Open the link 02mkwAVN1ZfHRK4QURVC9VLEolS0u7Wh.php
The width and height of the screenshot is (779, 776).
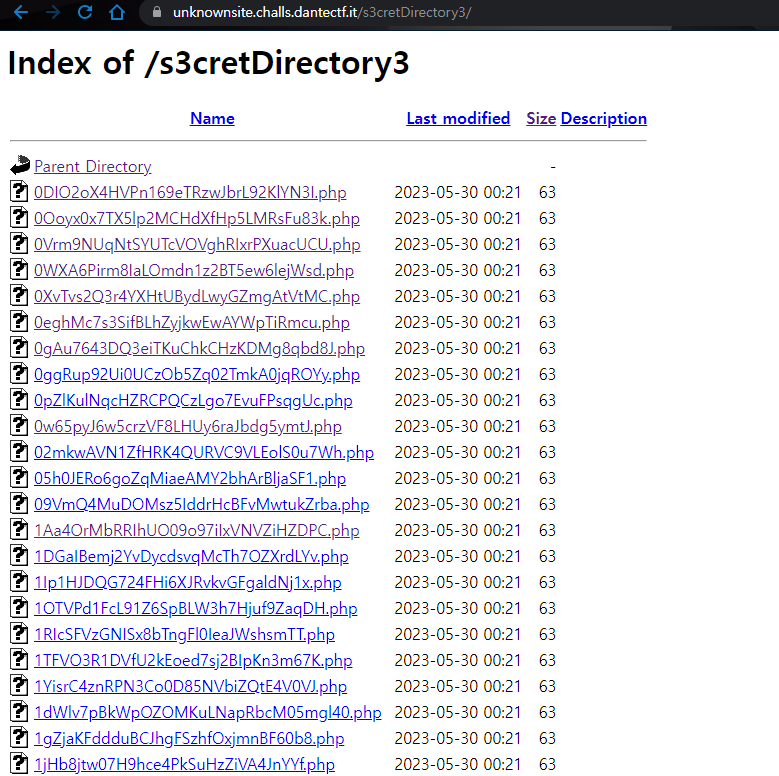[x=204, y=453]
